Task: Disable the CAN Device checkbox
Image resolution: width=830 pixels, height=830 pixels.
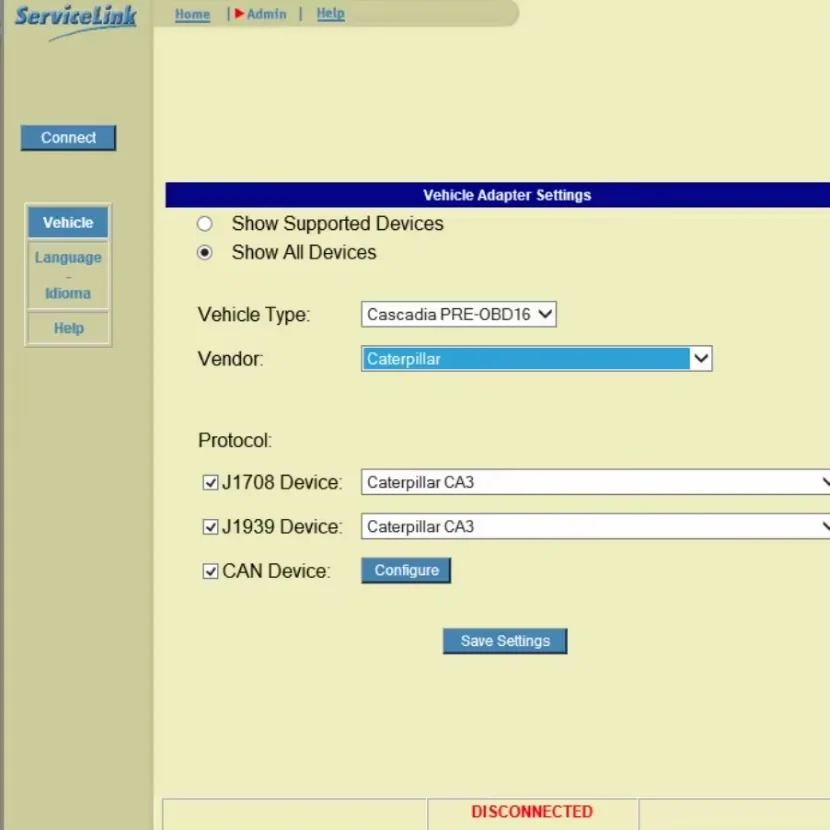Action: (x=210, y=572)
